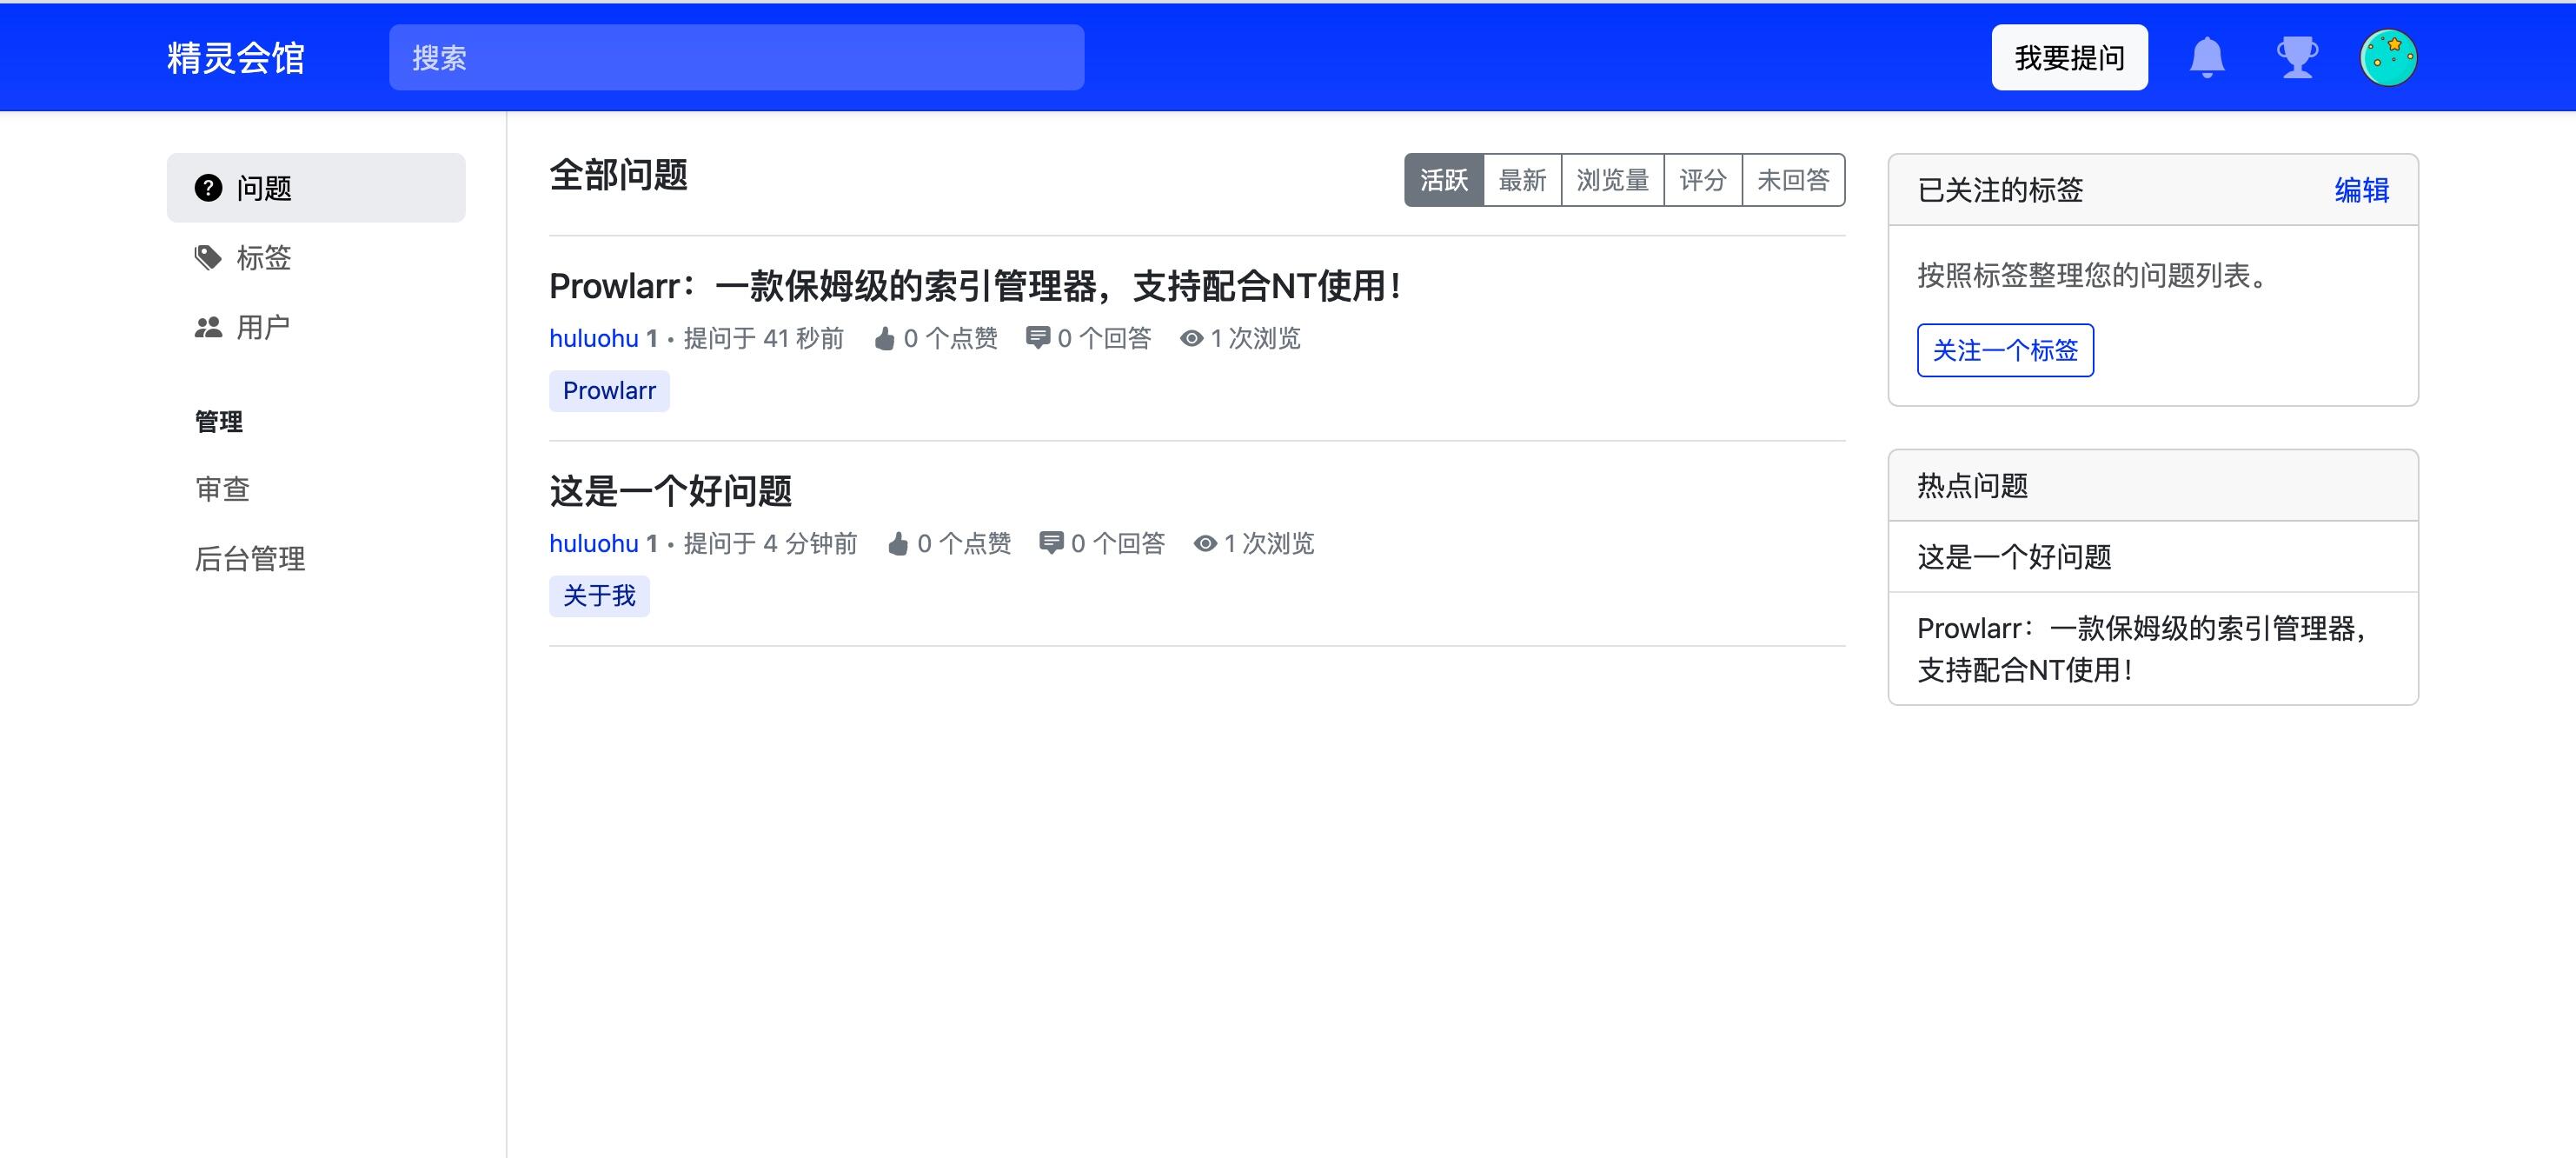The width and height of the screenshot is (2576, 1158).
Task: Open the trophy achievements icon
Action: (2297, 57)
